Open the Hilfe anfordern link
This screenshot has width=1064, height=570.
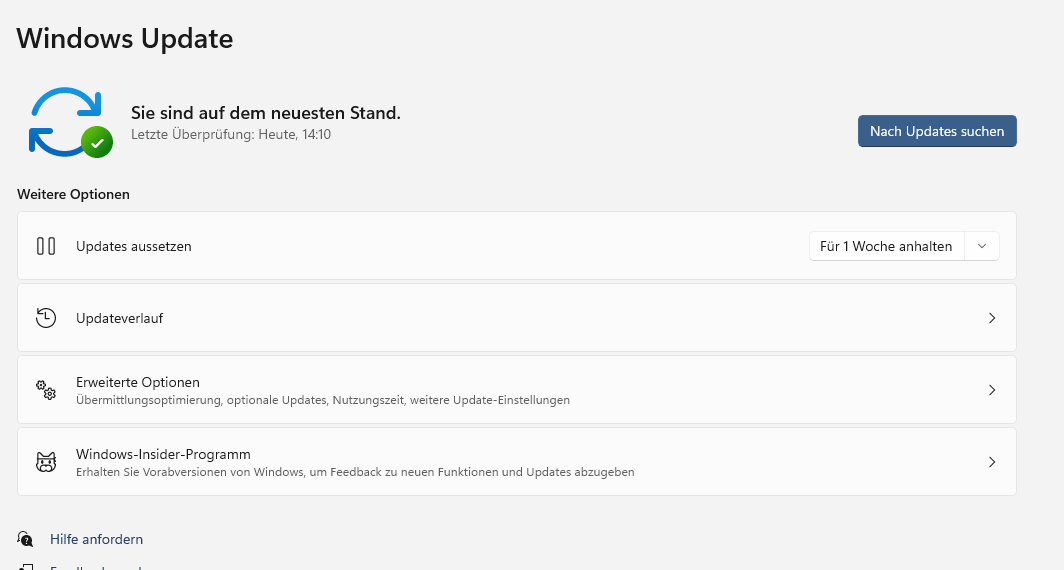tap(96, 539)
